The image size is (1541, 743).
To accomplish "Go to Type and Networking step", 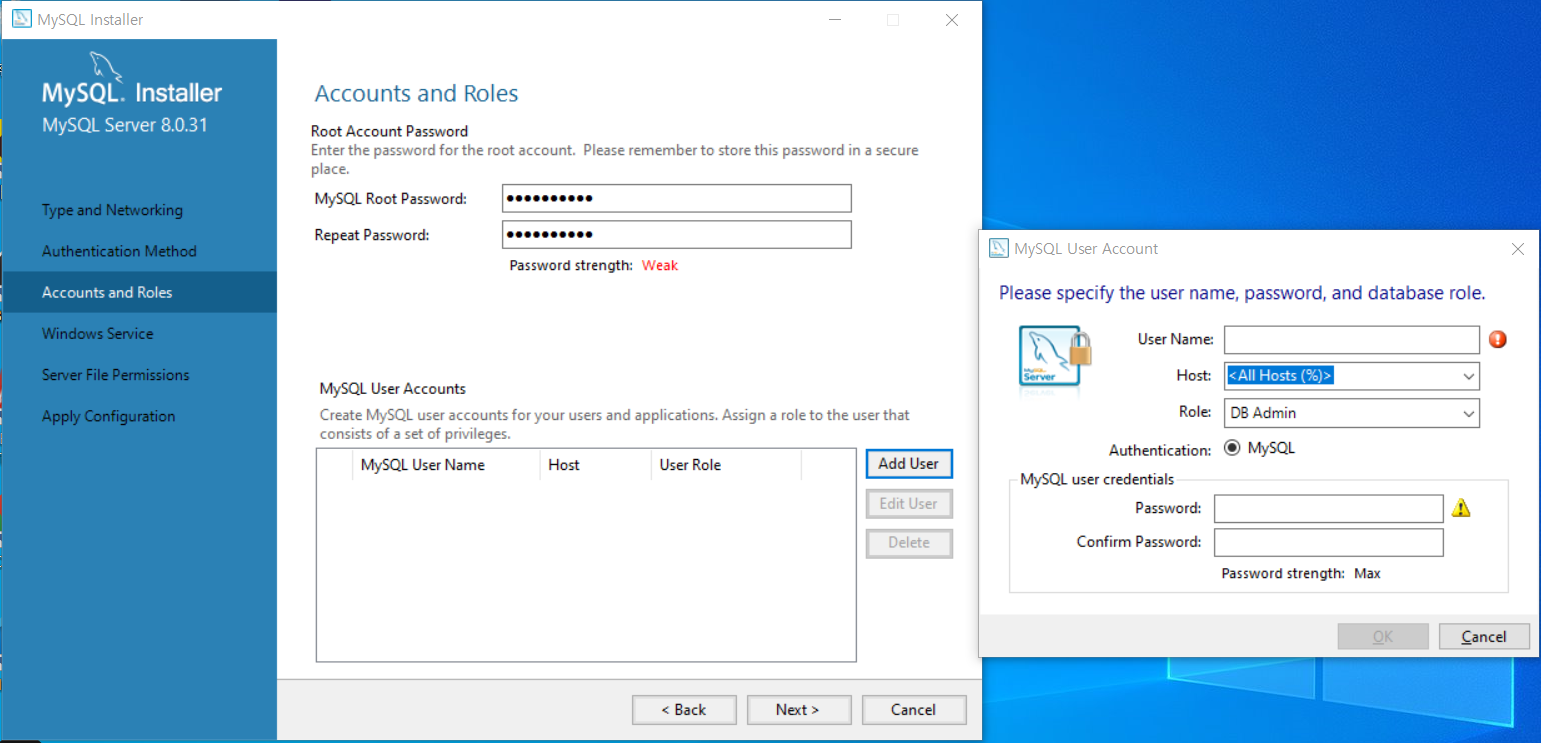I will [x=112, y=210].
